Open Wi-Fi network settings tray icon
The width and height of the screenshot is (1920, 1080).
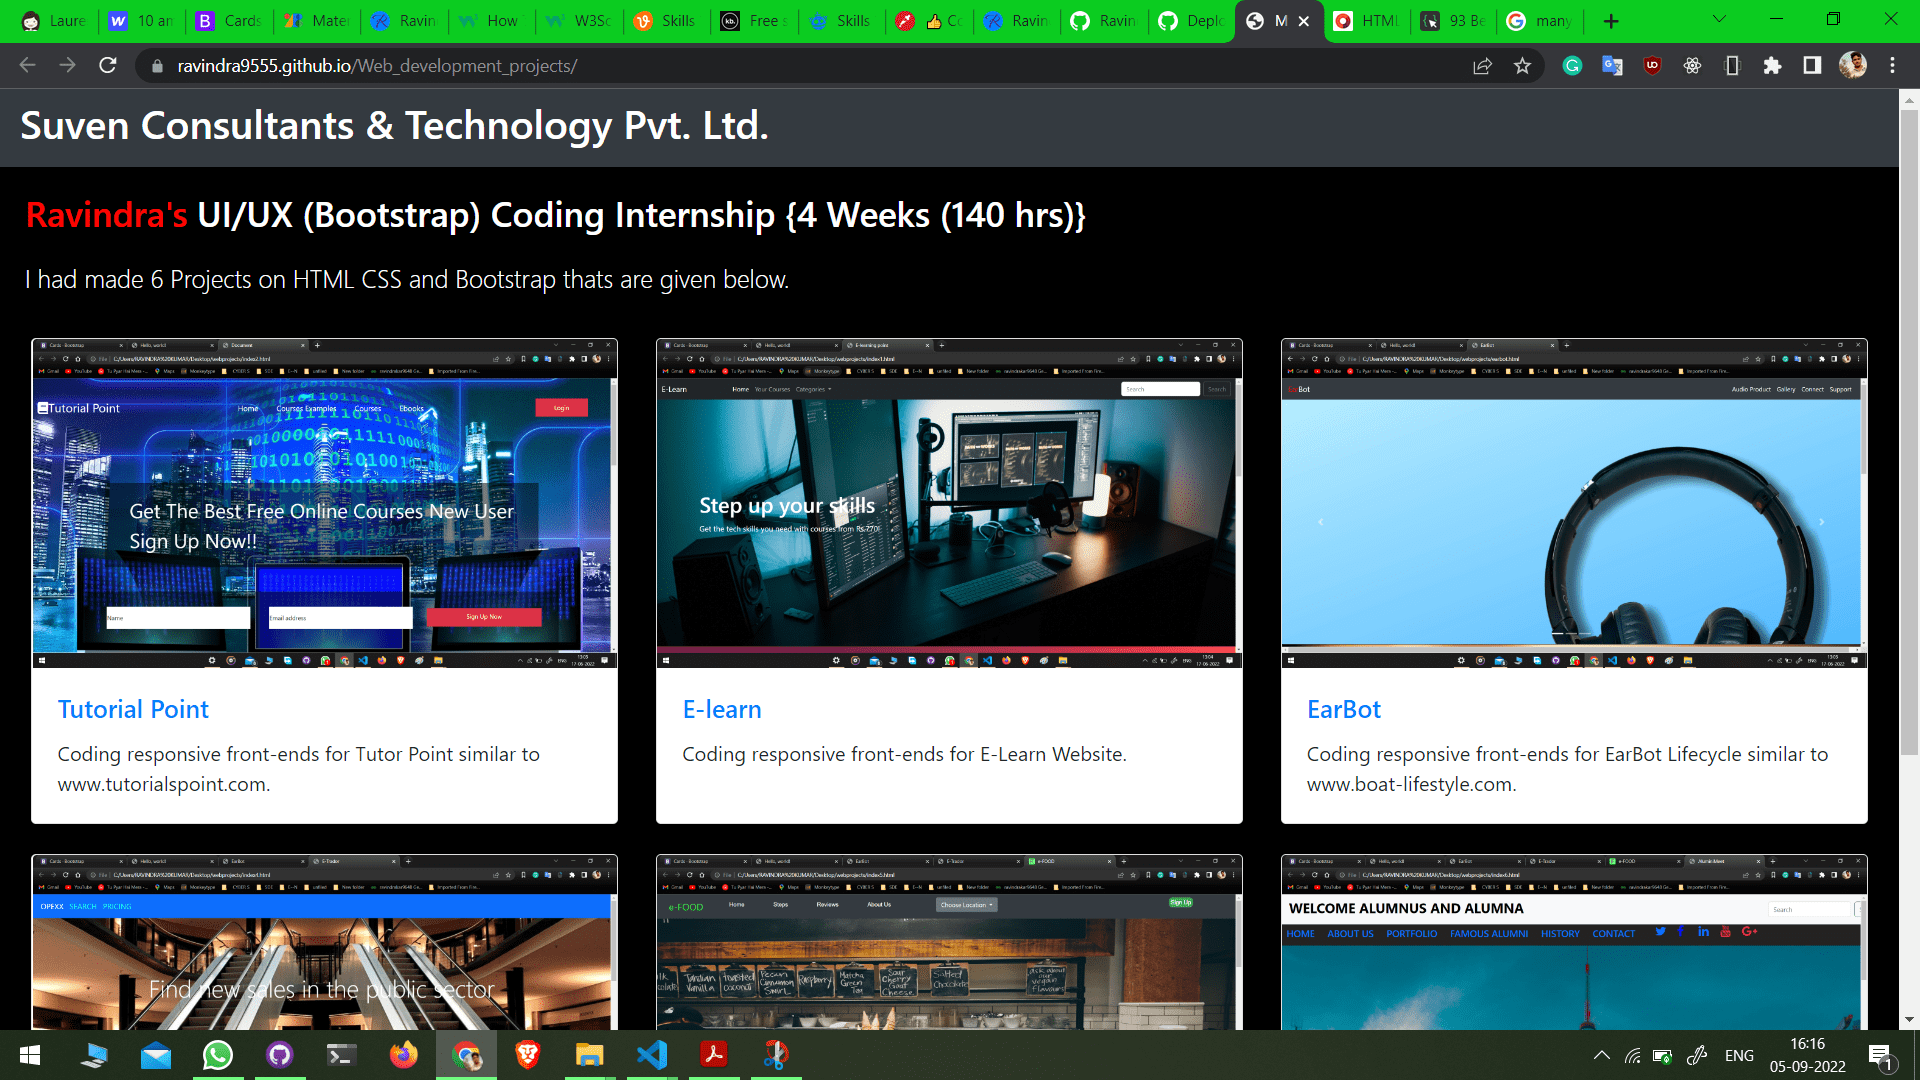(1632, 1055)
